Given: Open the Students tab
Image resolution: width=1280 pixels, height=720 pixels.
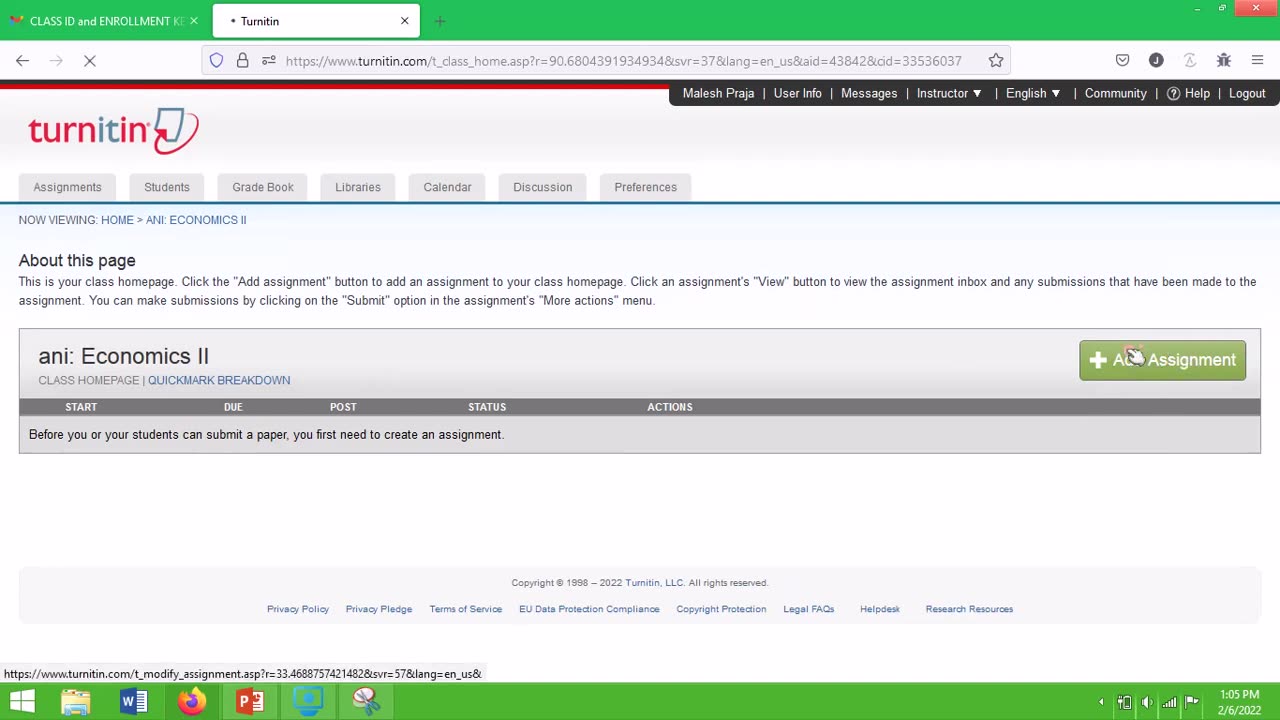Looking at the screenshot, I should [167, 187].
